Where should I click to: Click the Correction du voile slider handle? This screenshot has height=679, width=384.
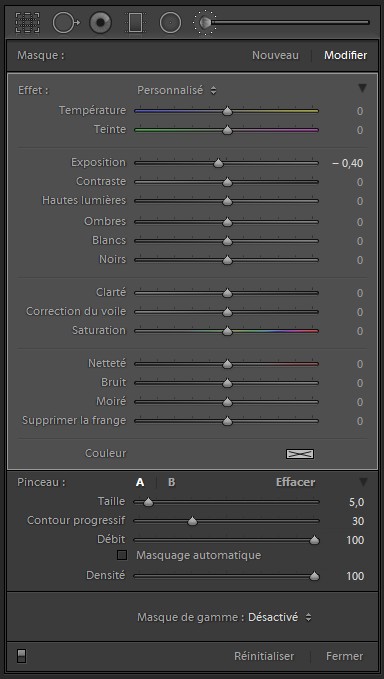pyautogui.click(x=227, y=313)
